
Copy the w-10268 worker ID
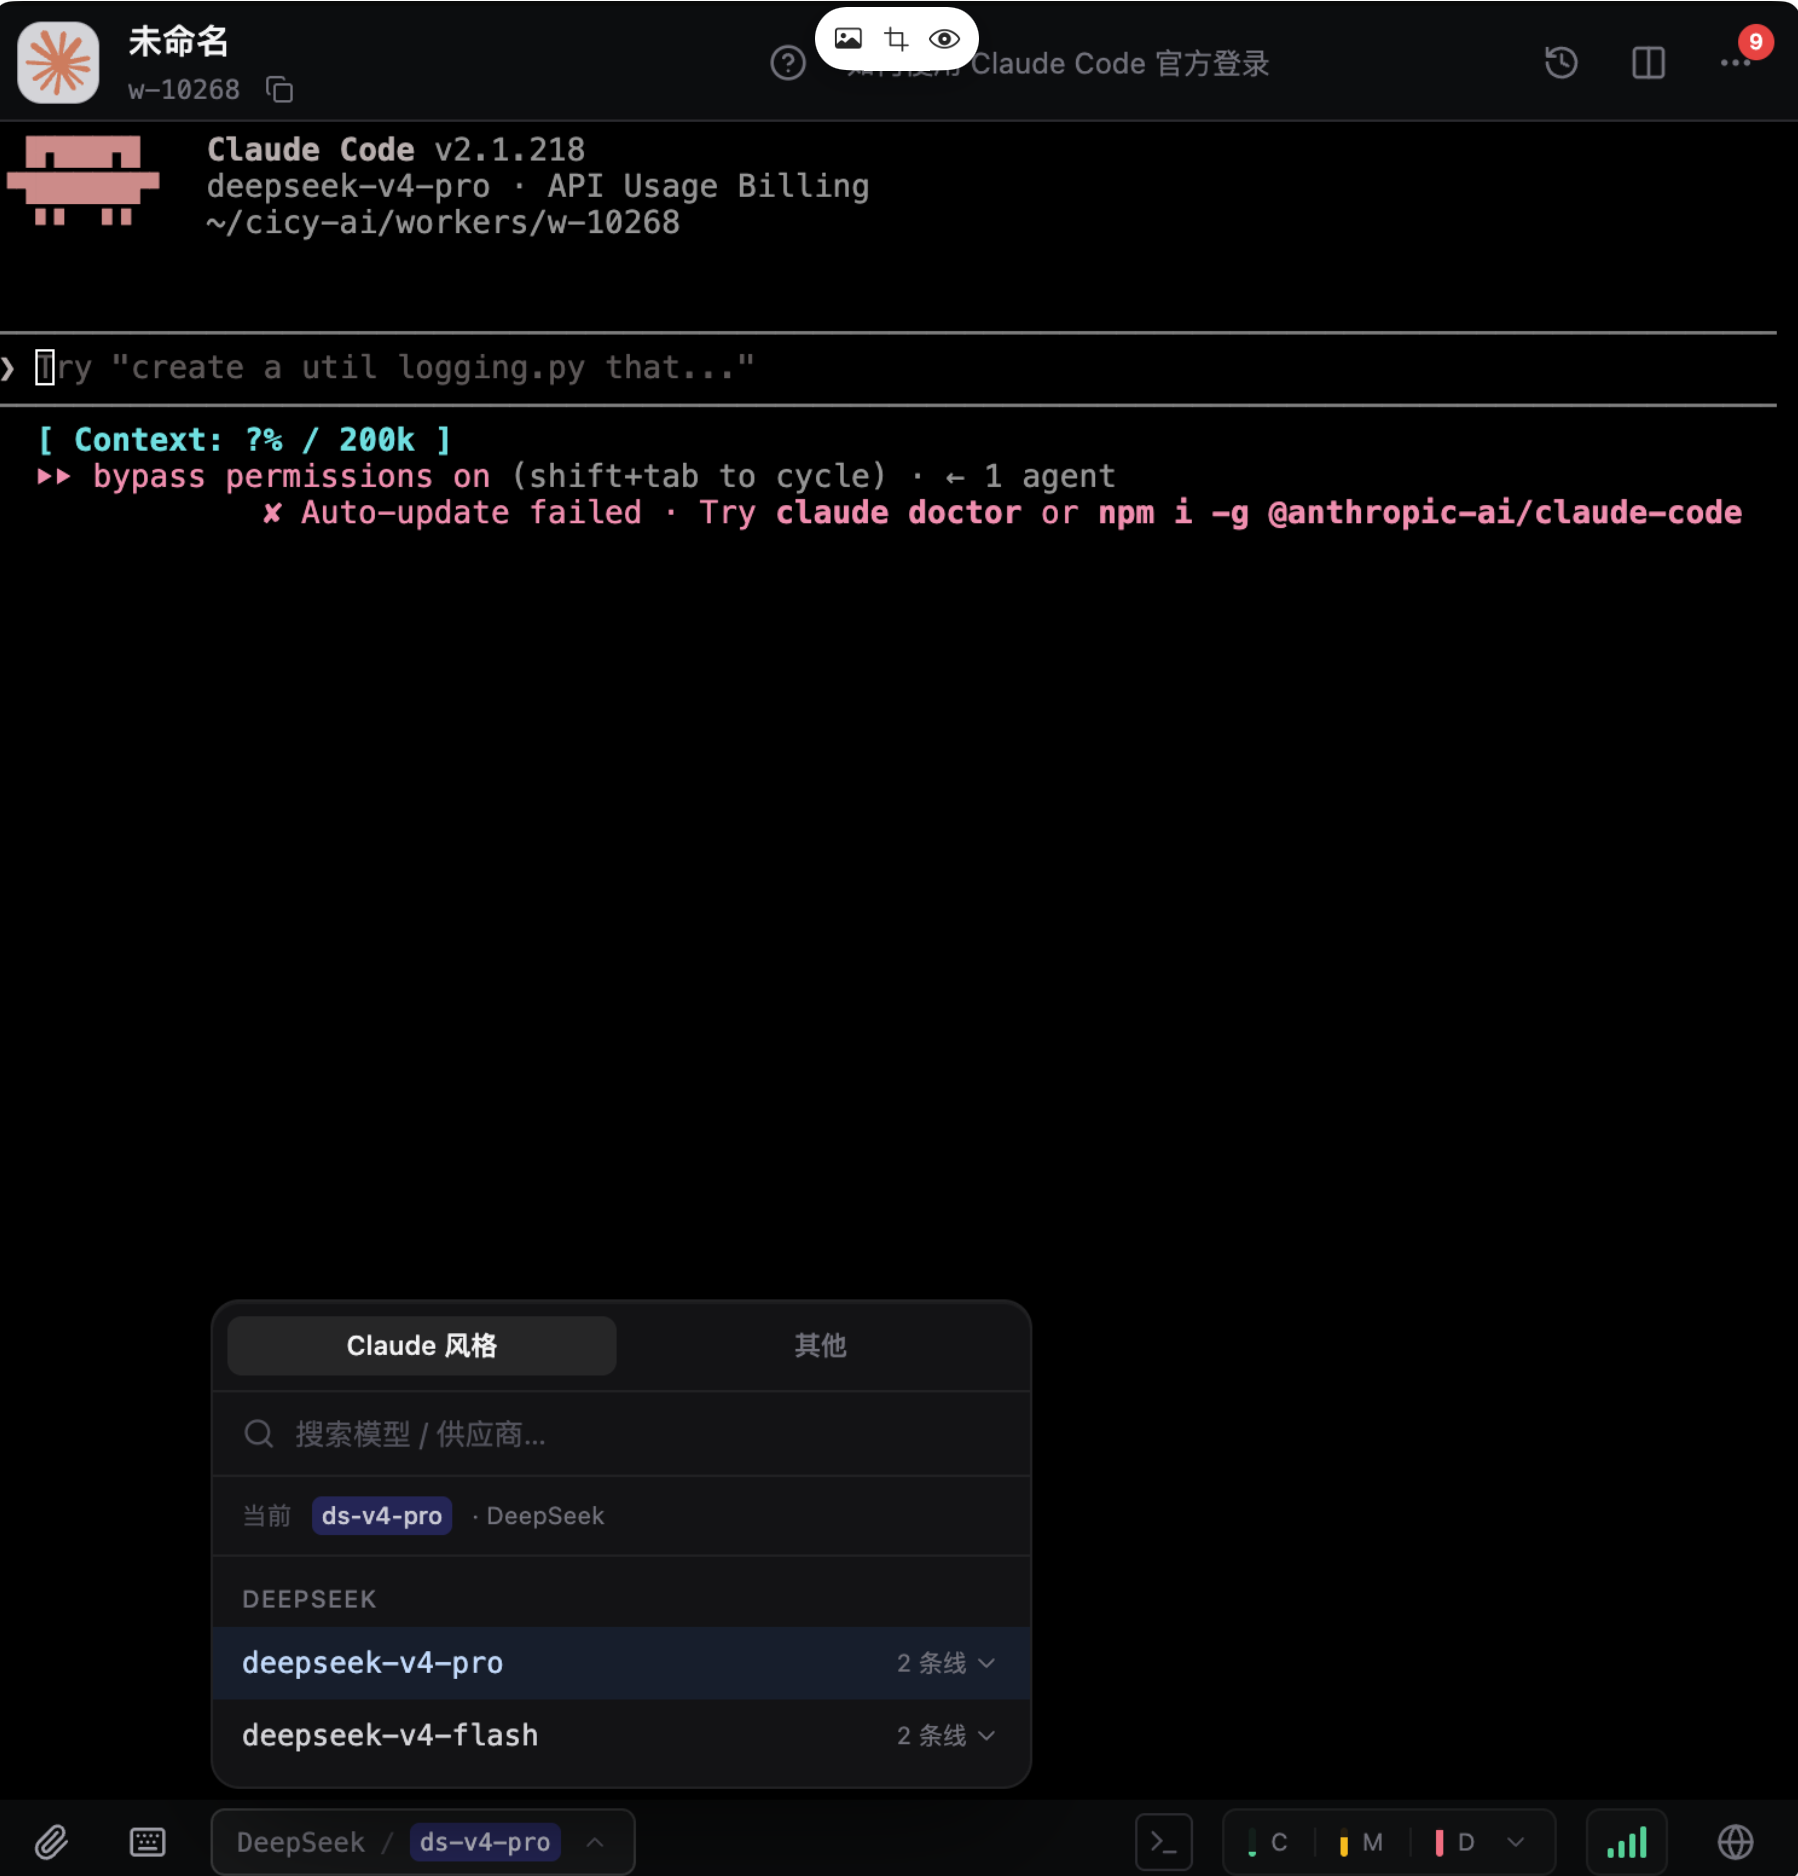(x=279, y=90)
